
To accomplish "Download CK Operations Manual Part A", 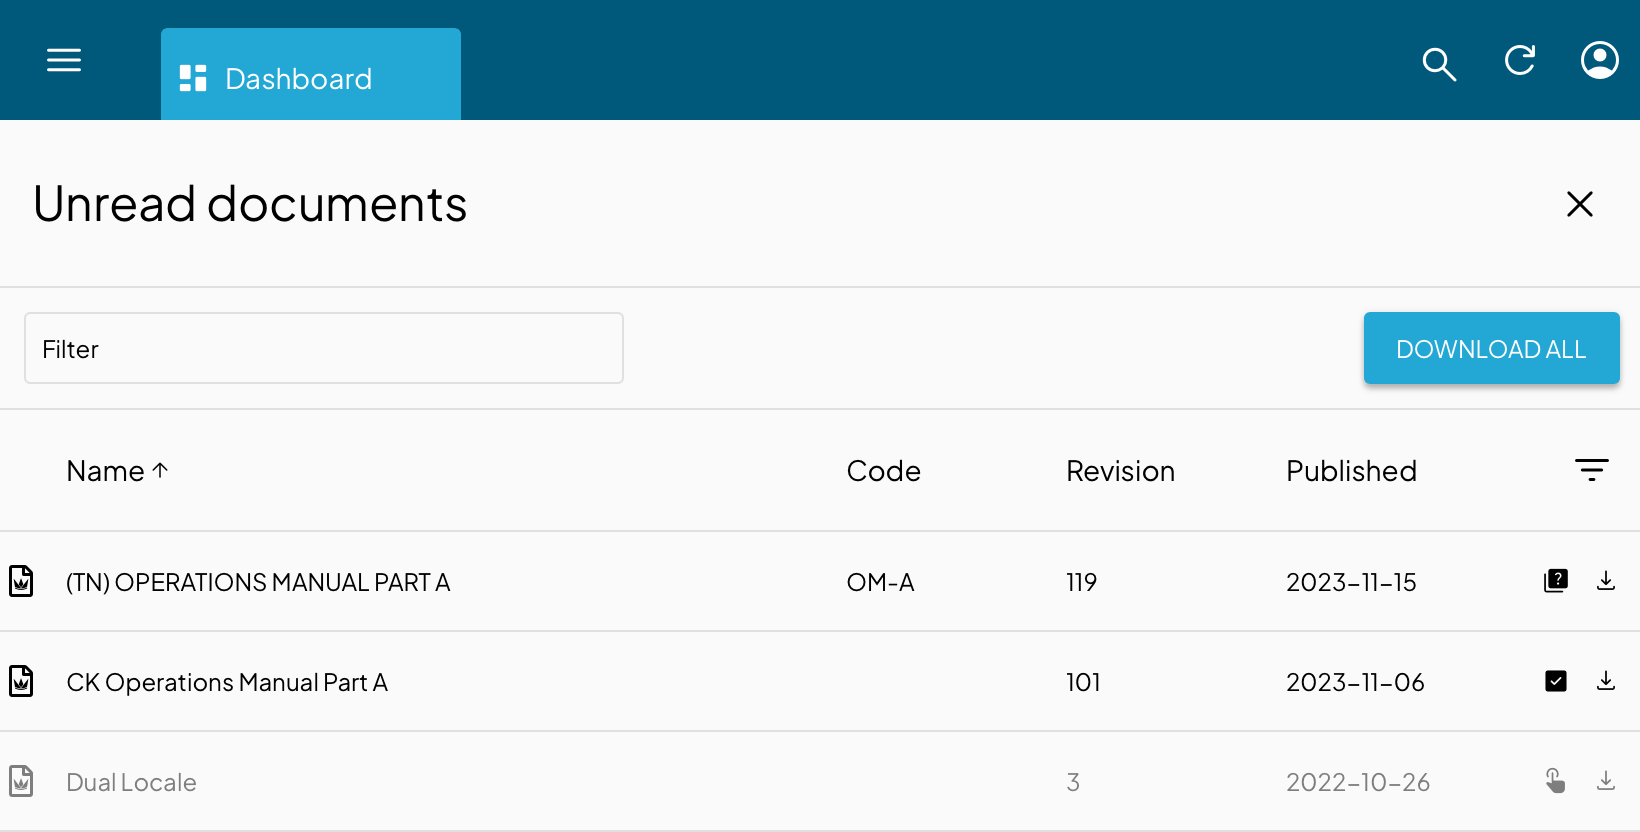I will [1607, 681].
